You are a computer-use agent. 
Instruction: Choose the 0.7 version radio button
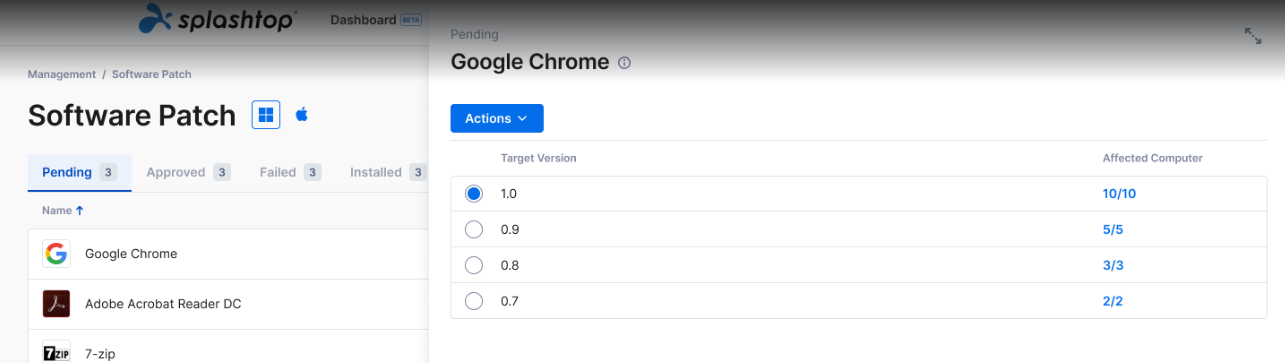click(x=474, y=301)
